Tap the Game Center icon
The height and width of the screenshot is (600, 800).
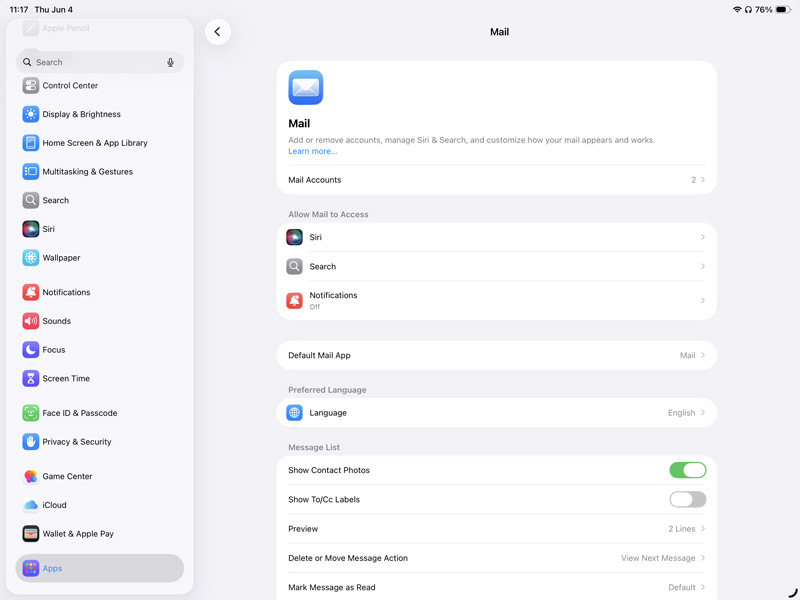coord(31,476)
